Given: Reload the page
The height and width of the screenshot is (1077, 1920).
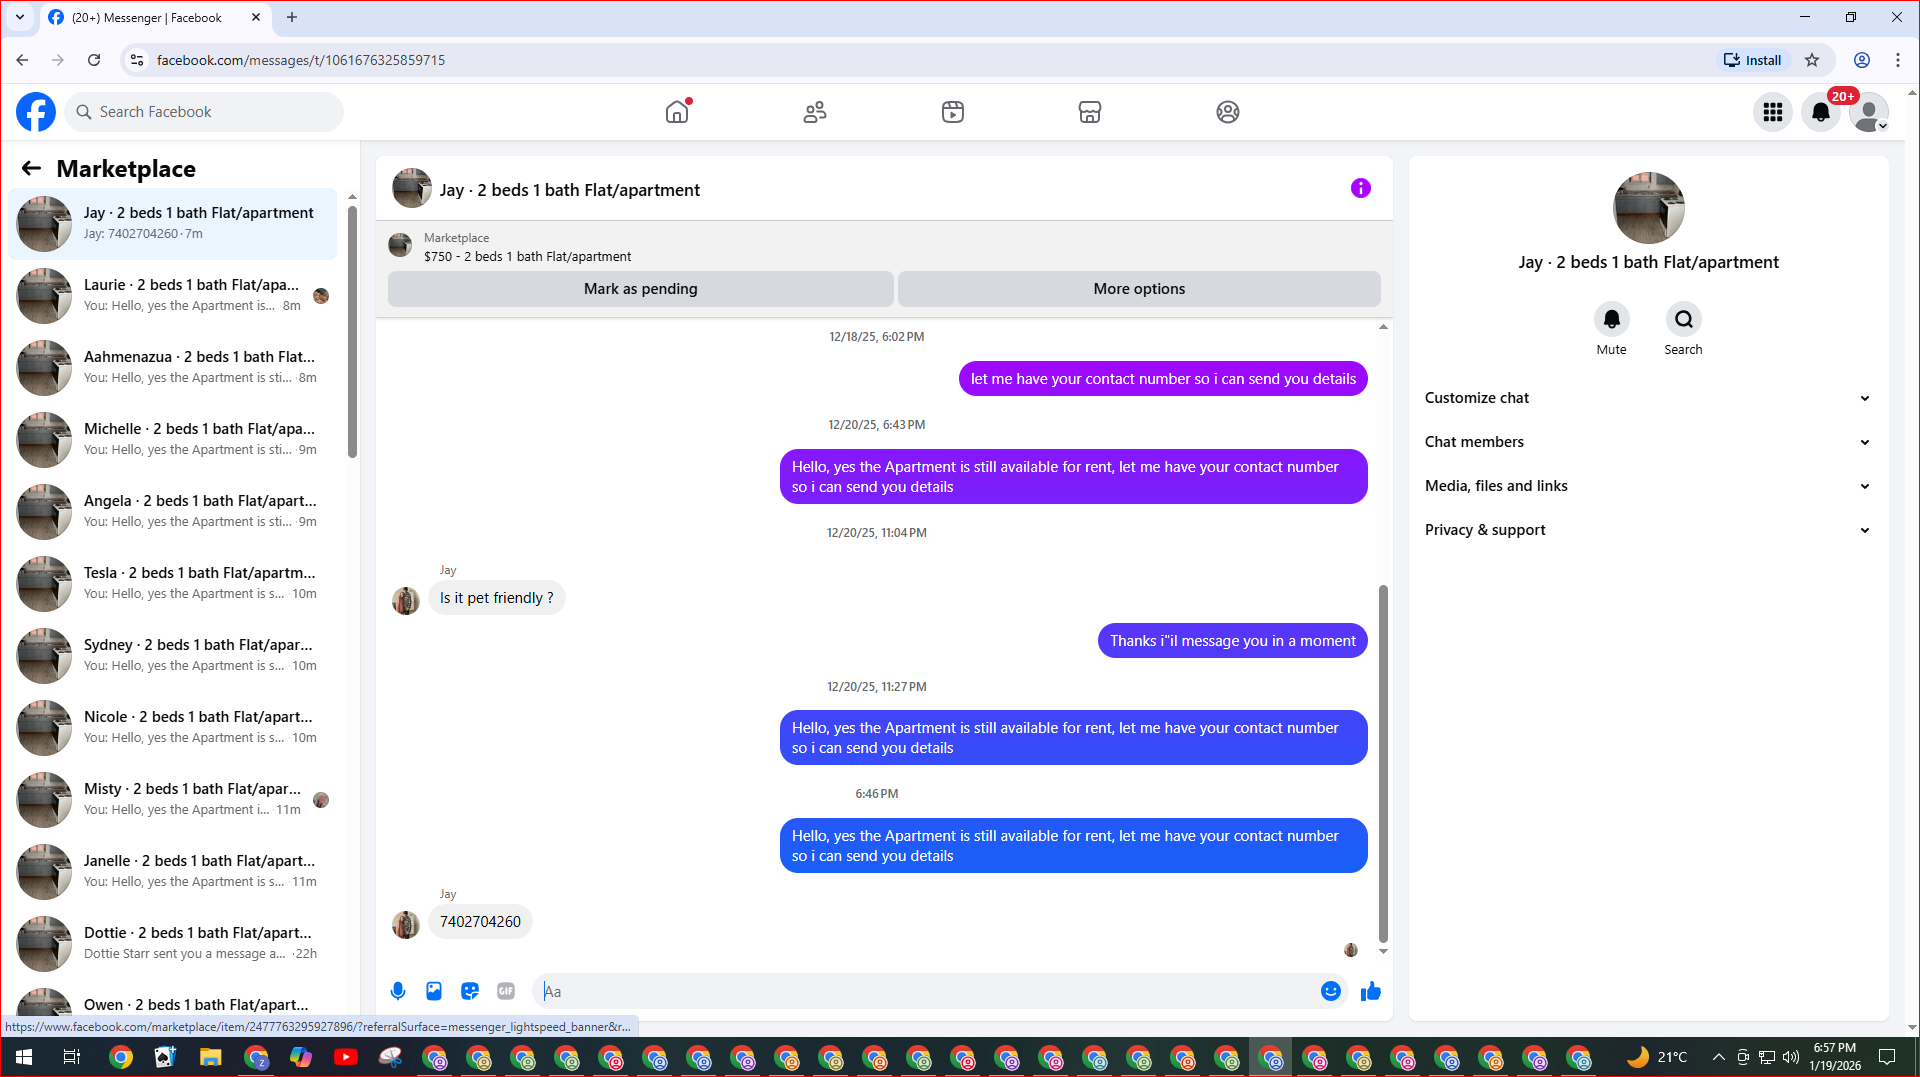Looking at the screenshot, I should pyautogui.click(x=94, y=60).
